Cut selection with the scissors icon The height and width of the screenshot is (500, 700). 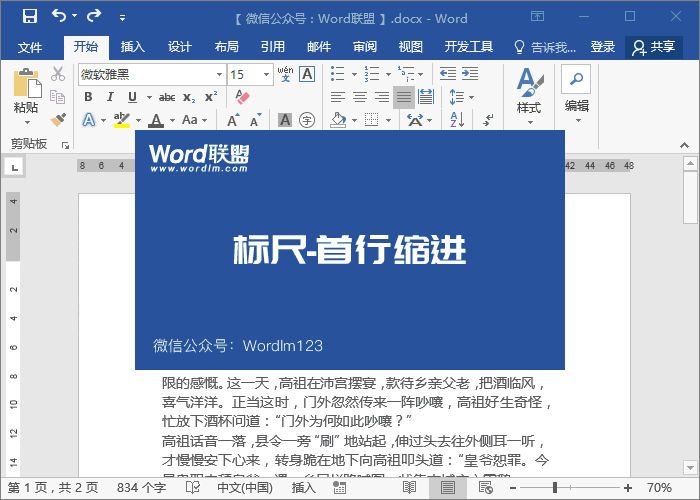[58, 74]
